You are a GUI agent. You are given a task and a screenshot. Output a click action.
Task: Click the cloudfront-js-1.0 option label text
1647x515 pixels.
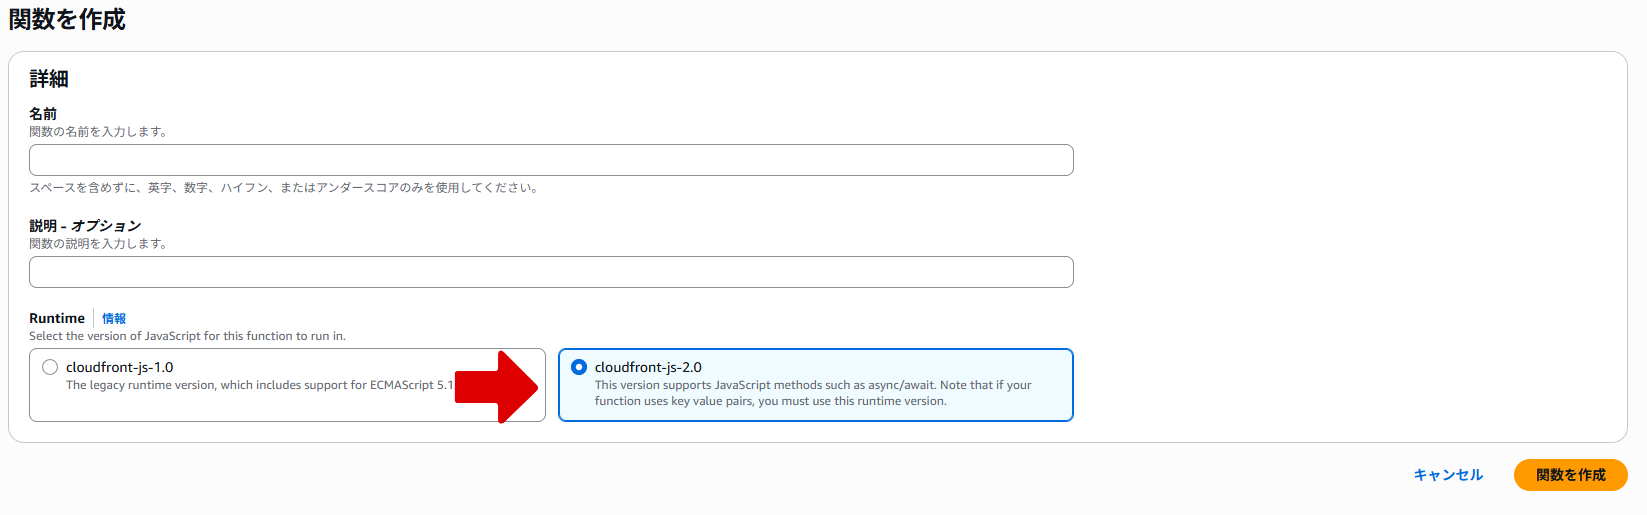[x=120, y=367]
